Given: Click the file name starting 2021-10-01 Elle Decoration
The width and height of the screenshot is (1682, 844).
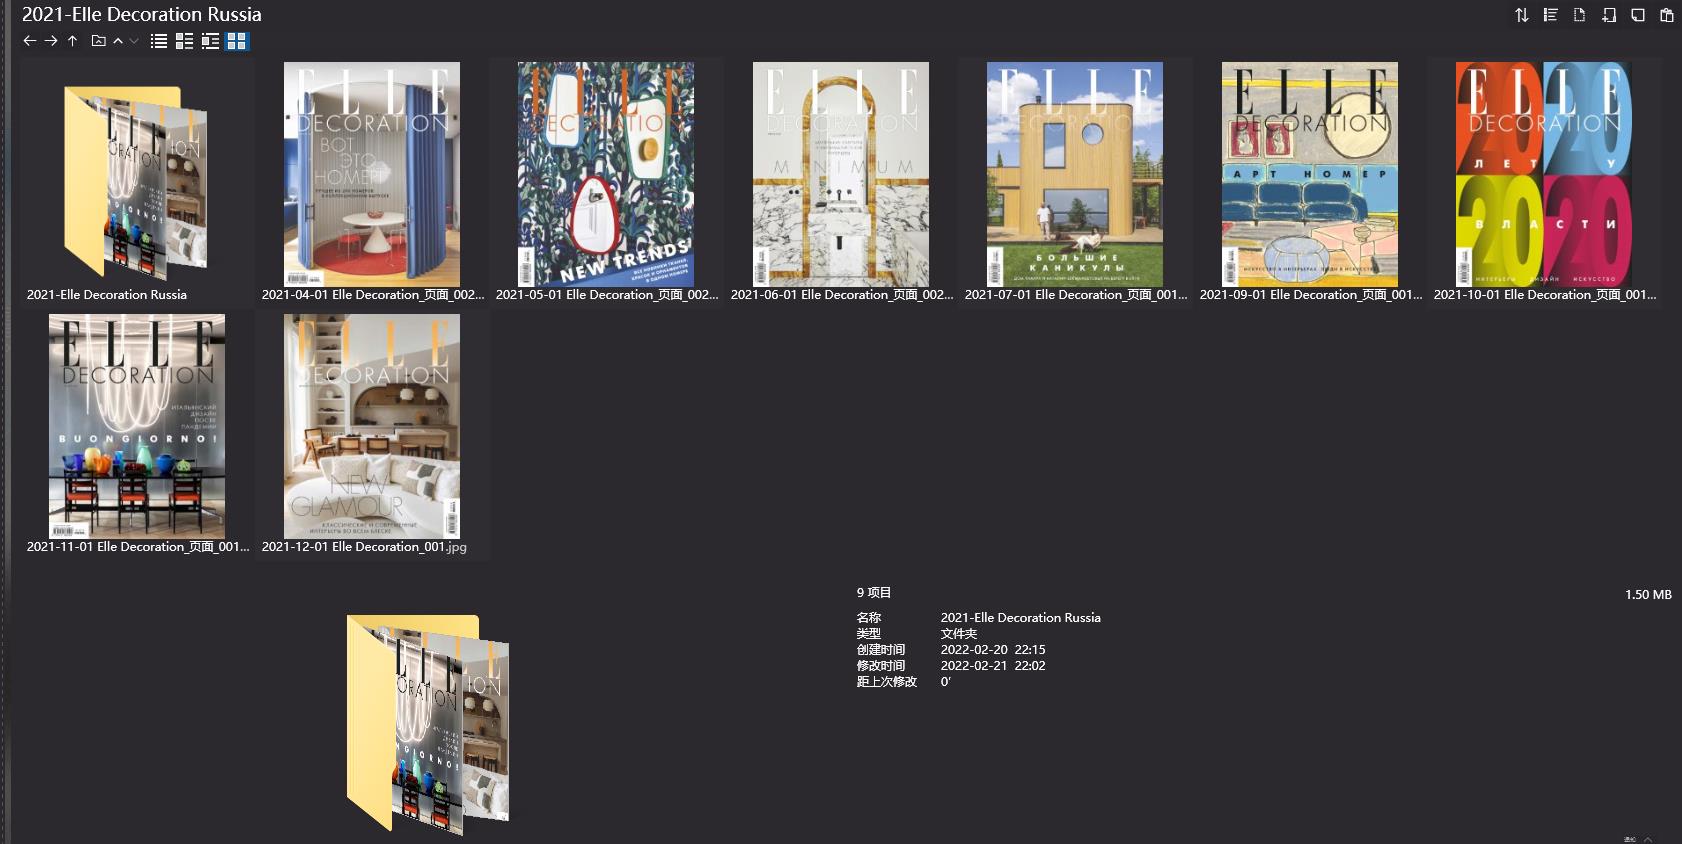Looking at the screenshot, I should pyautogui.click(x=1545, y=295).
